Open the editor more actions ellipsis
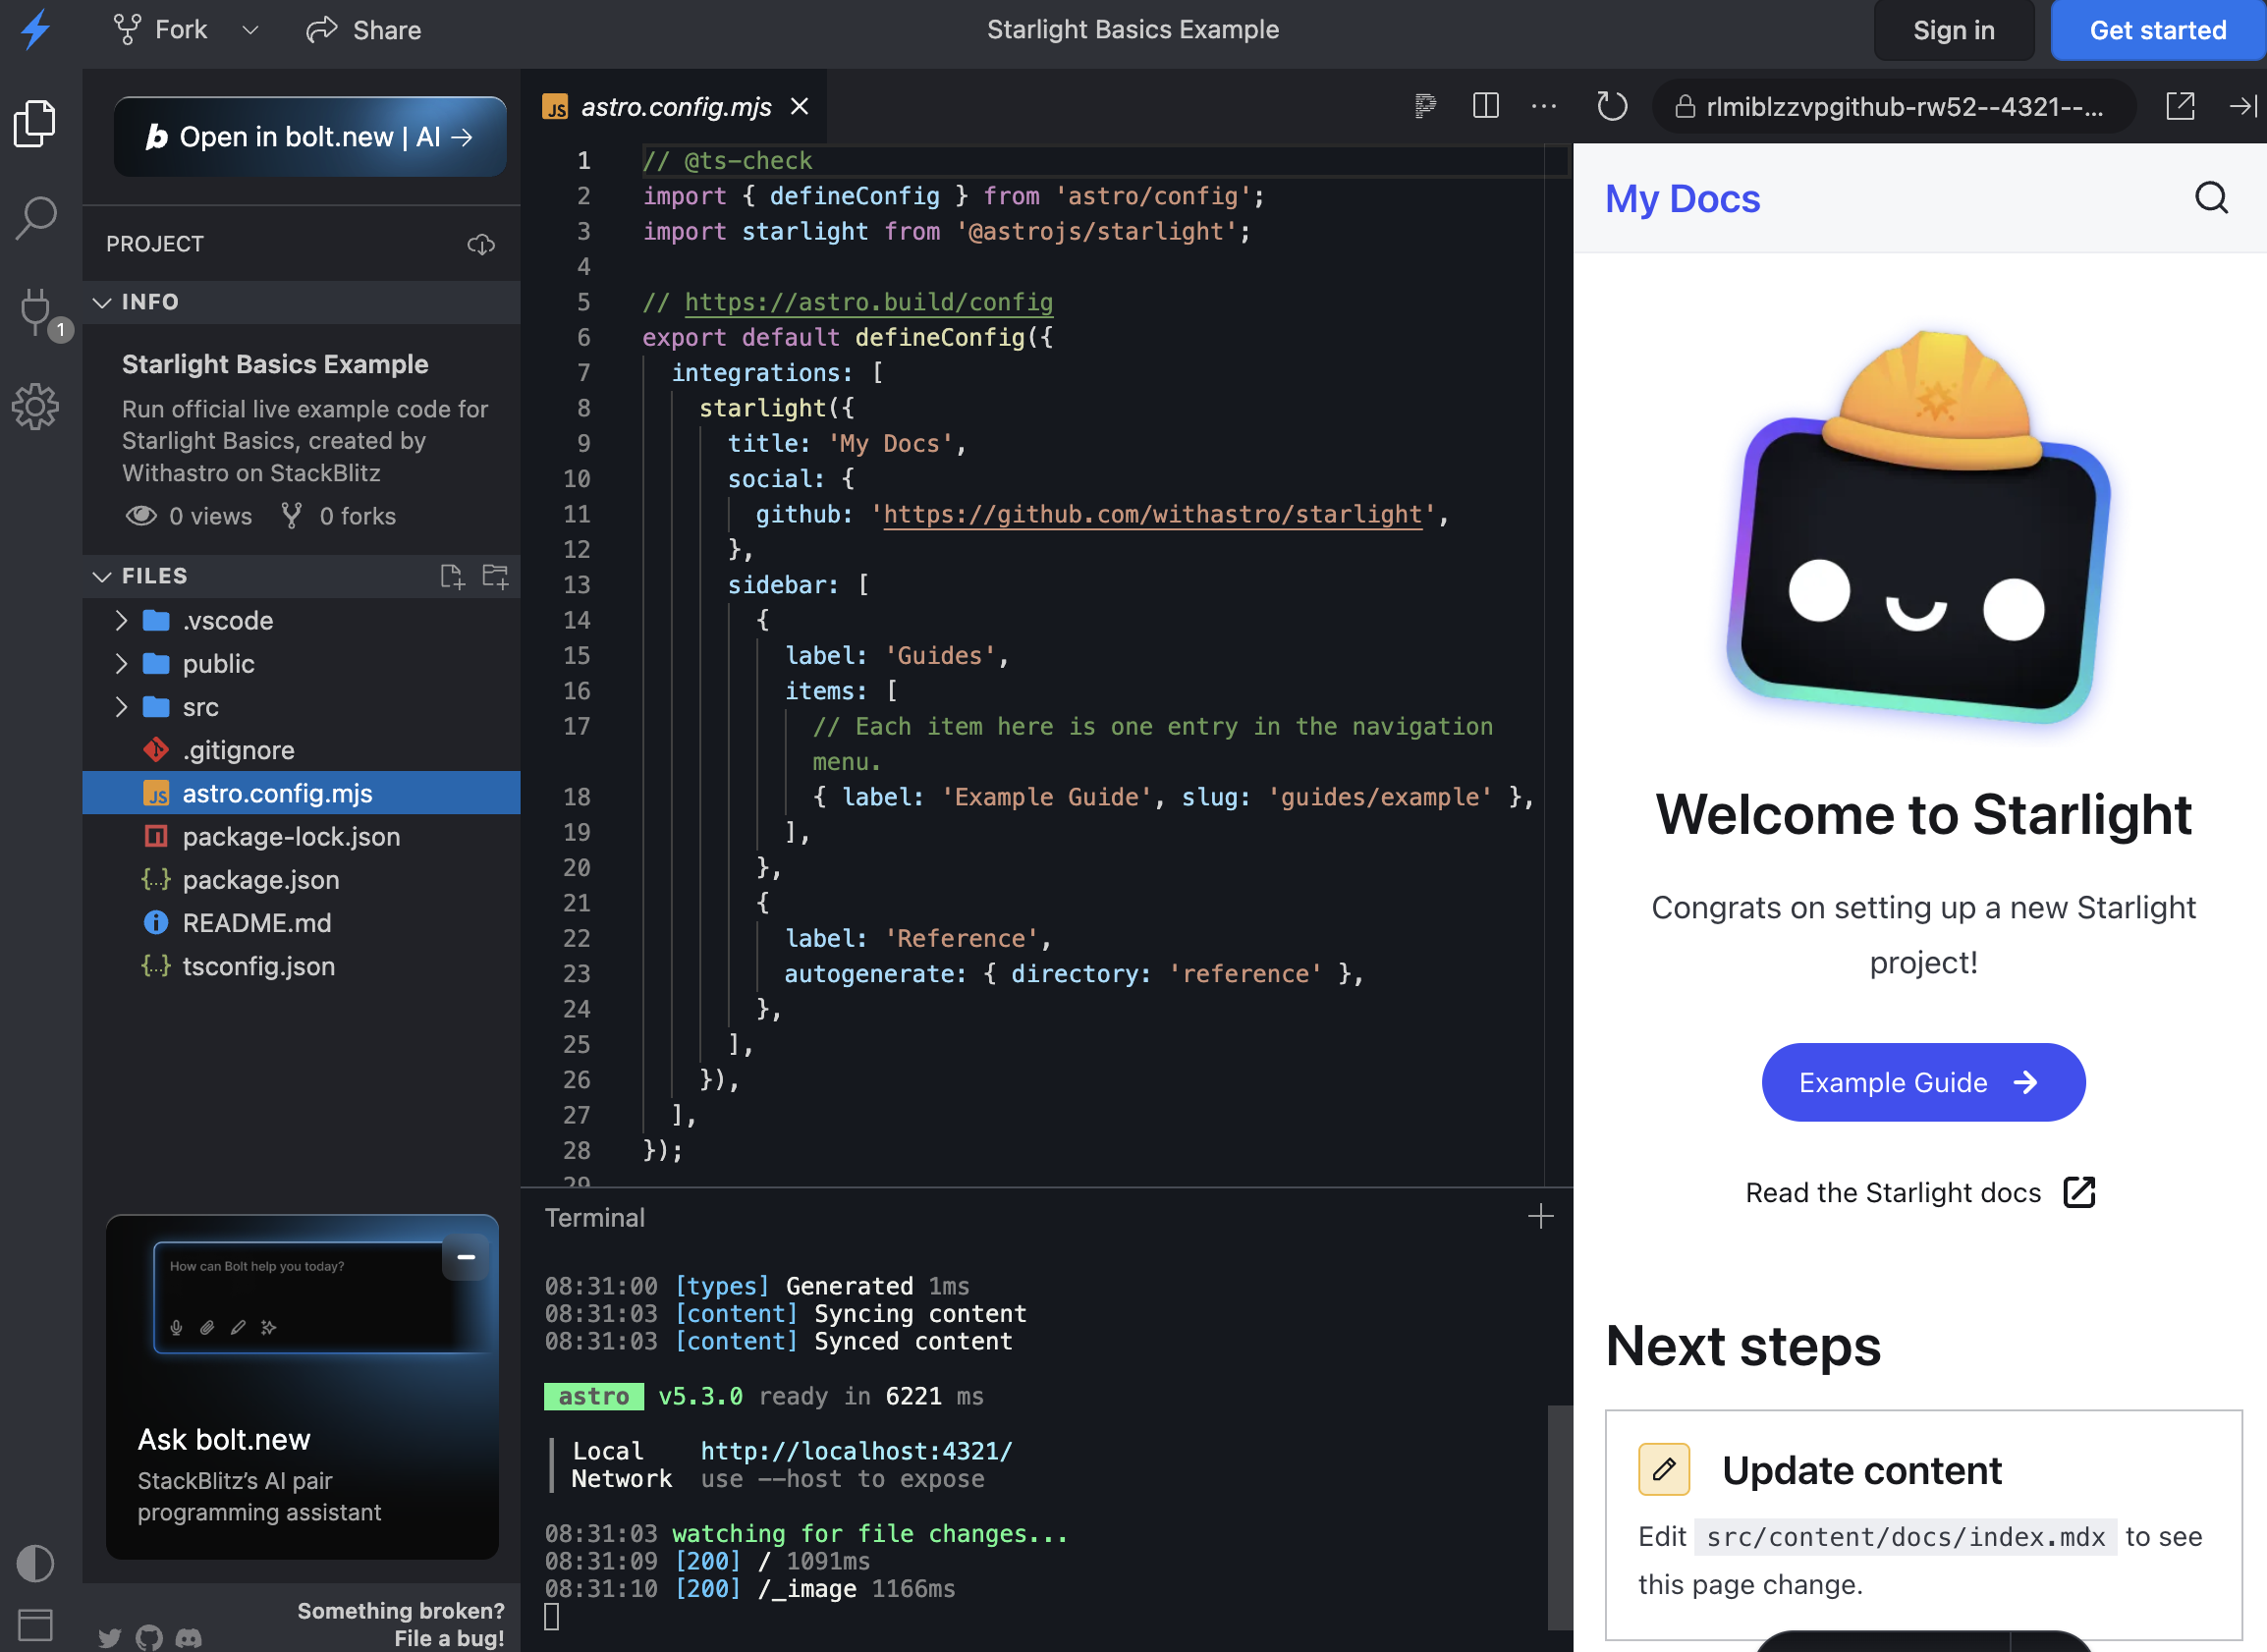Image resolution: width=2267 pixels, height=1652 pixels. click(1544, 106)
